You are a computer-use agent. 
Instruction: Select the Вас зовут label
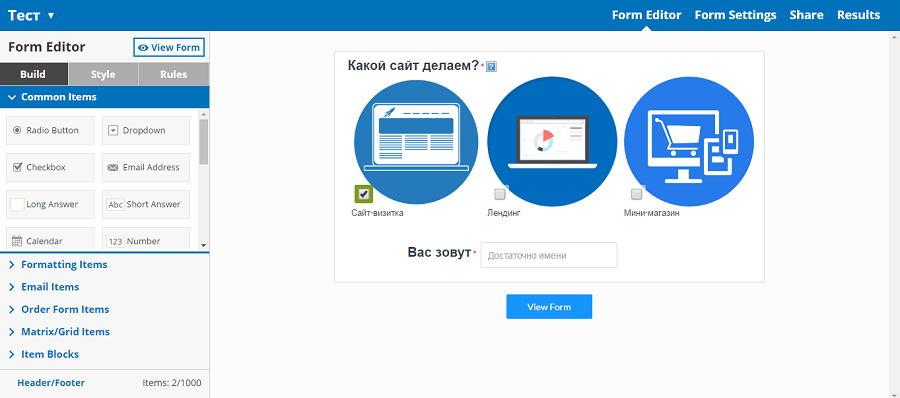tap(439, 253)
